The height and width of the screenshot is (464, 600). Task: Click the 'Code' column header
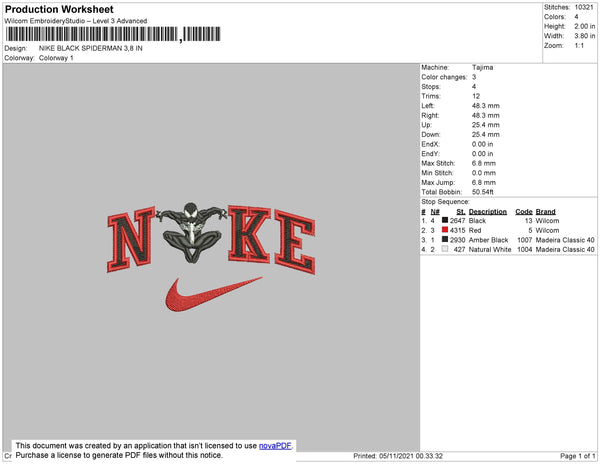click(x=524, y=212)
